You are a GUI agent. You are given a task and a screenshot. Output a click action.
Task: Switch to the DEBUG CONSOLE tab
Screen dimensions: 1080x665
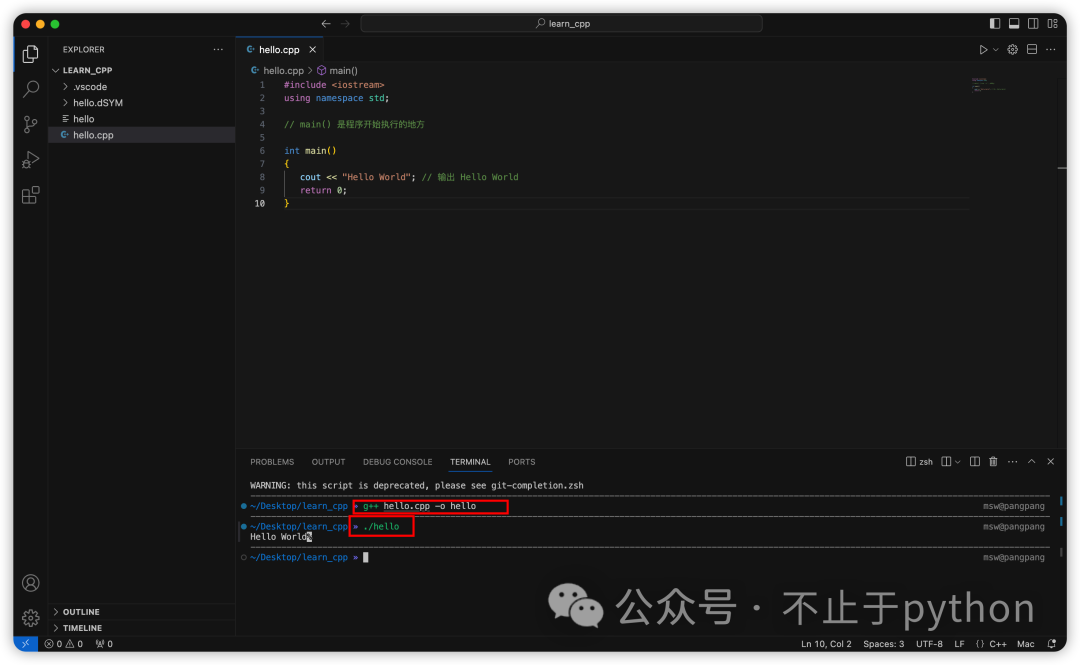pos(397,462)
